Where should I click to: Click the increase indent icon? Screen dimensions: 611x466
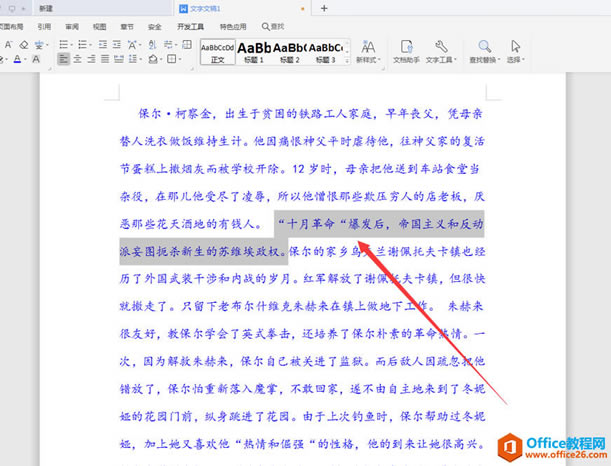pos(117,45)
